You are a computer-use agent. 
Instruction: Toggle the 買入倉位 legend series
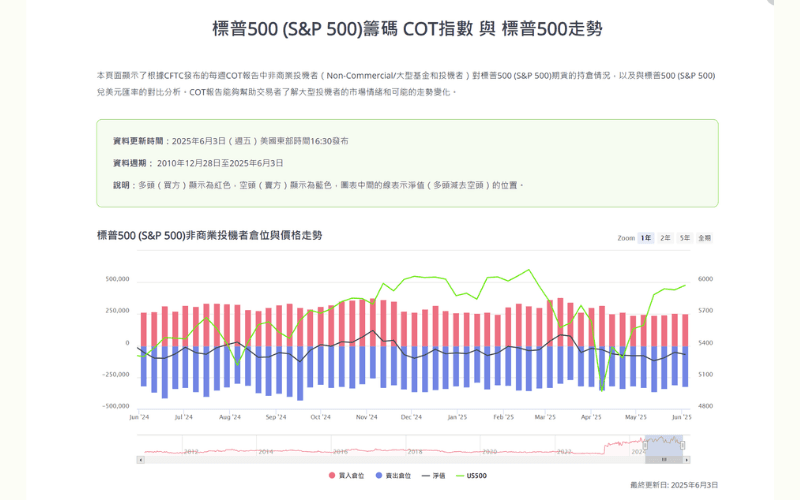pos(347,476)
